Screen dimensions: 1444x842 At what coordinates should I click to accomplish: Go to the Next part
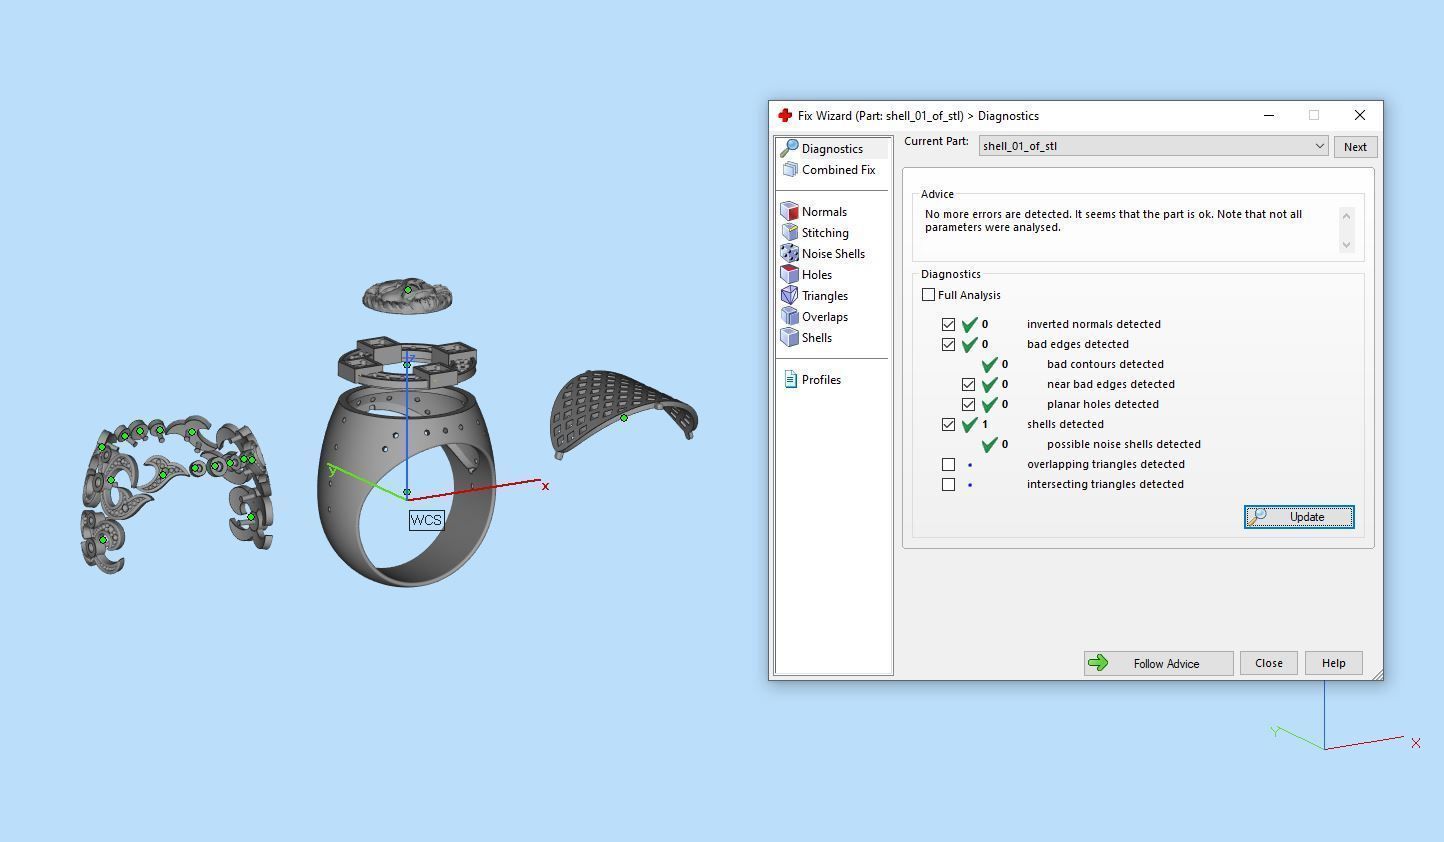[1355, 147]
